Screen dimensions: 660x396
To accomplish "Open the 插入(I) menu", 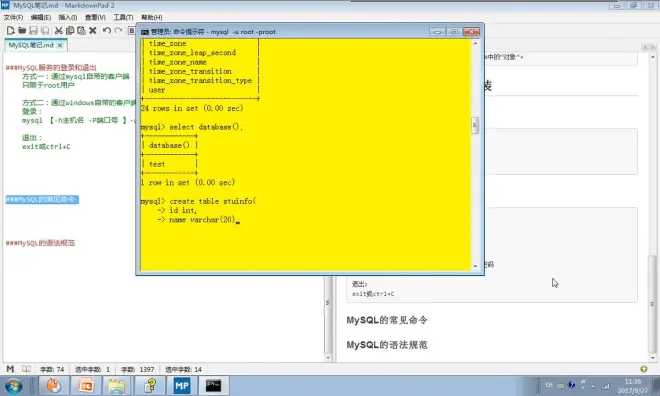I will [x=68, y=17].
